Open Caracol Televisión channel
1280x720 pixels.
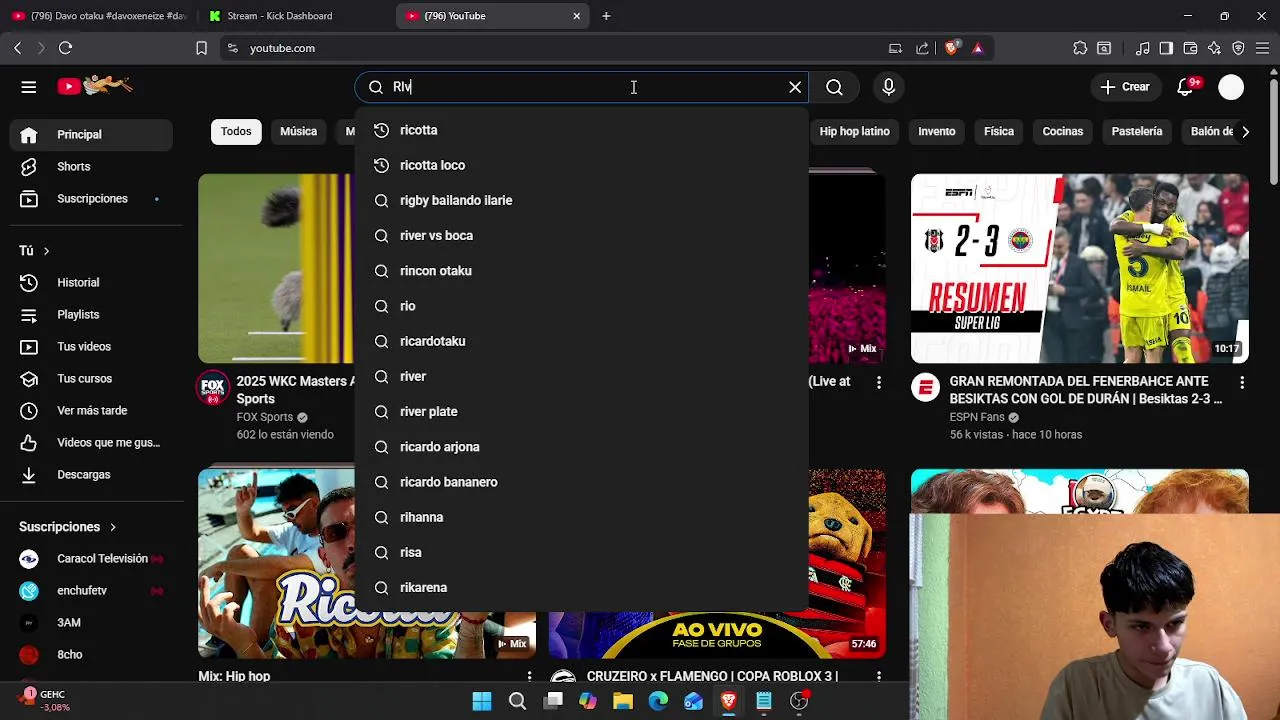pos(91,558)
